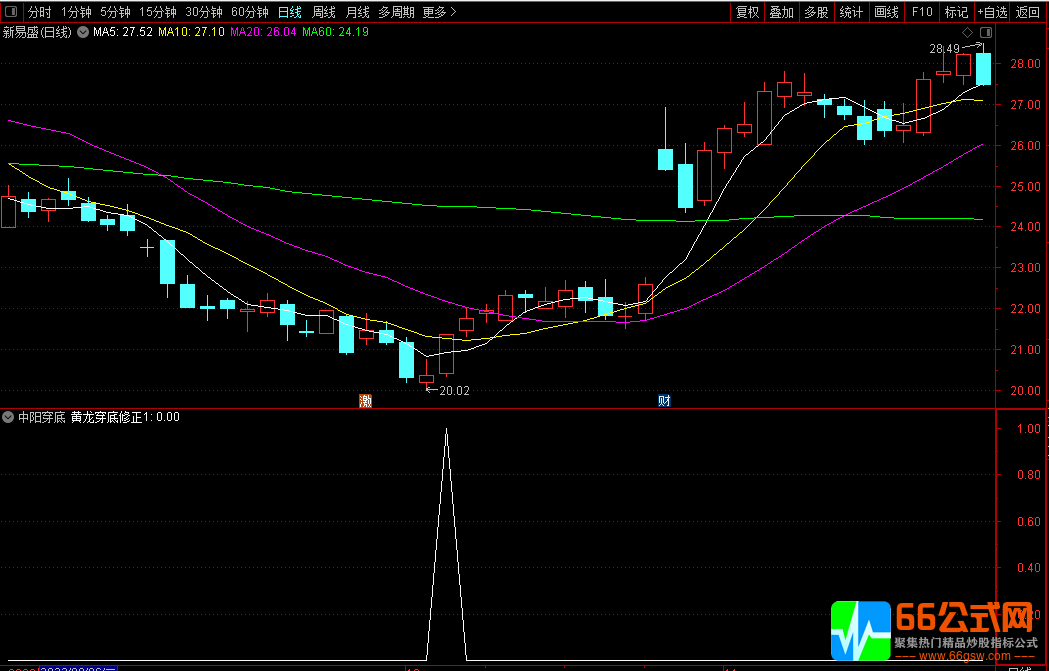Switch to the 分时 intraday view
The height and width of the screenshot is (671, 1049).
coord(39,12)
